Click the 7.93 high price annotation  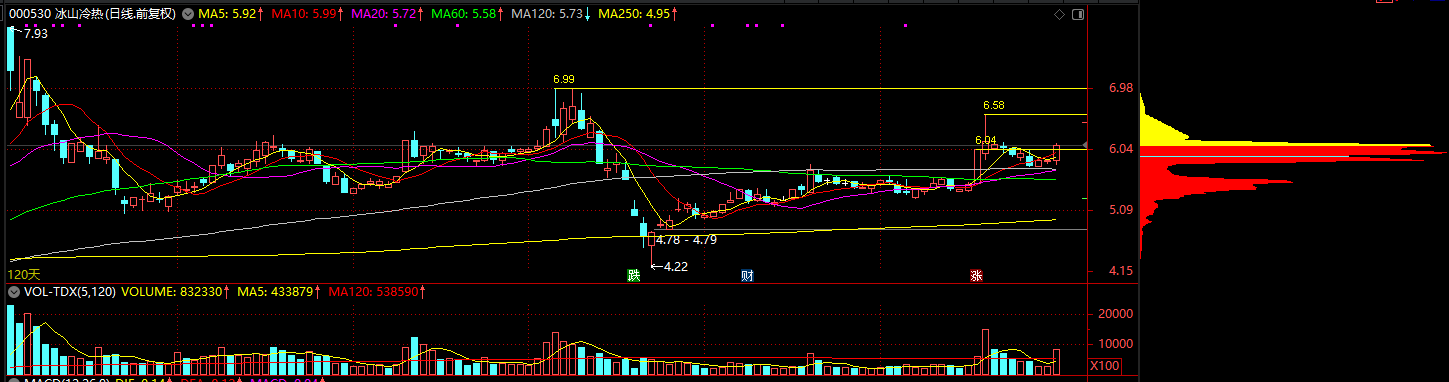pyautogui.click(x=35, y=34)
